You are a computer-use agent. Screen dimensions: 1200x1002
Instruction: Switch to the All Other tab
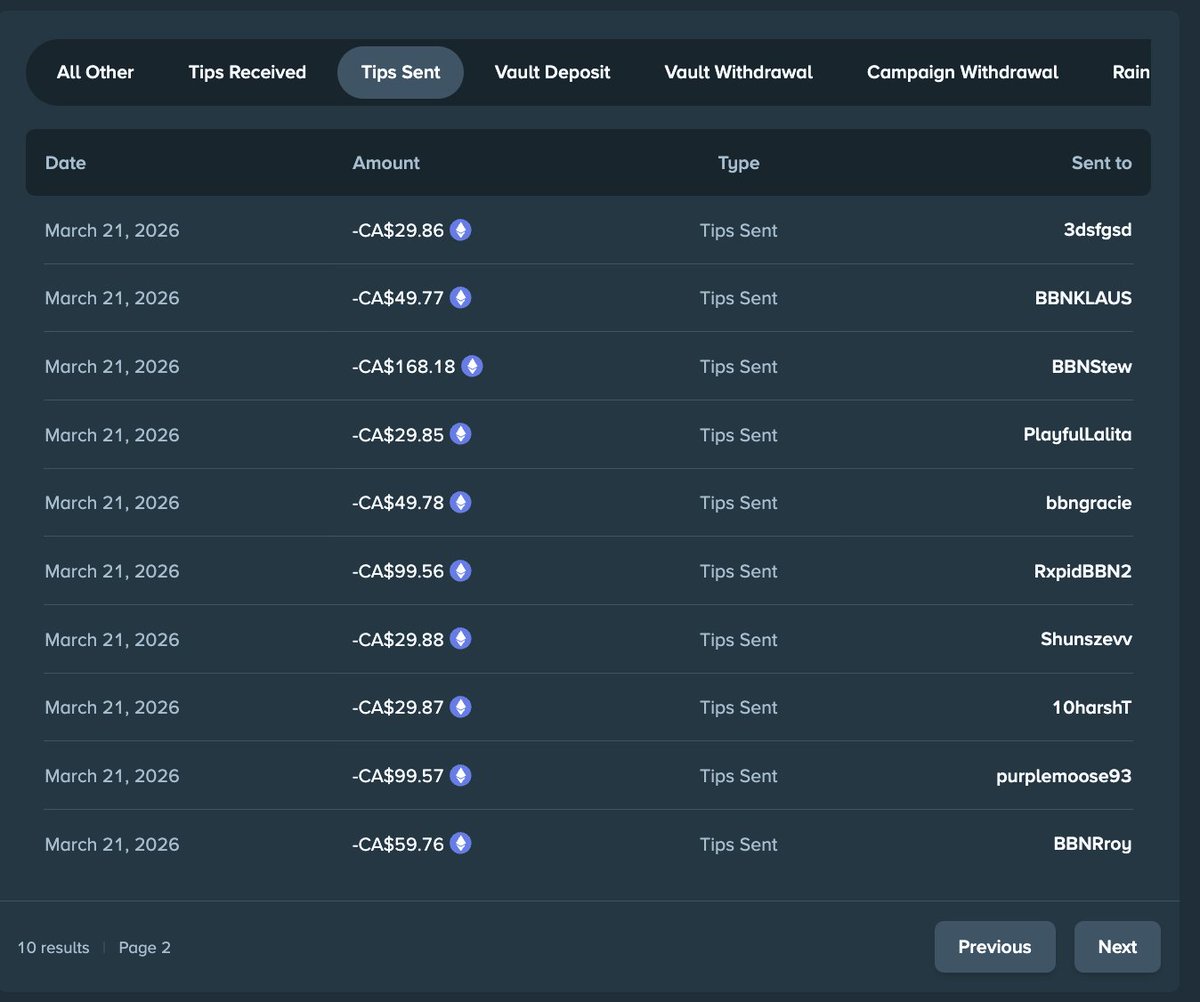pyautogui.click(x=95, y=72)
